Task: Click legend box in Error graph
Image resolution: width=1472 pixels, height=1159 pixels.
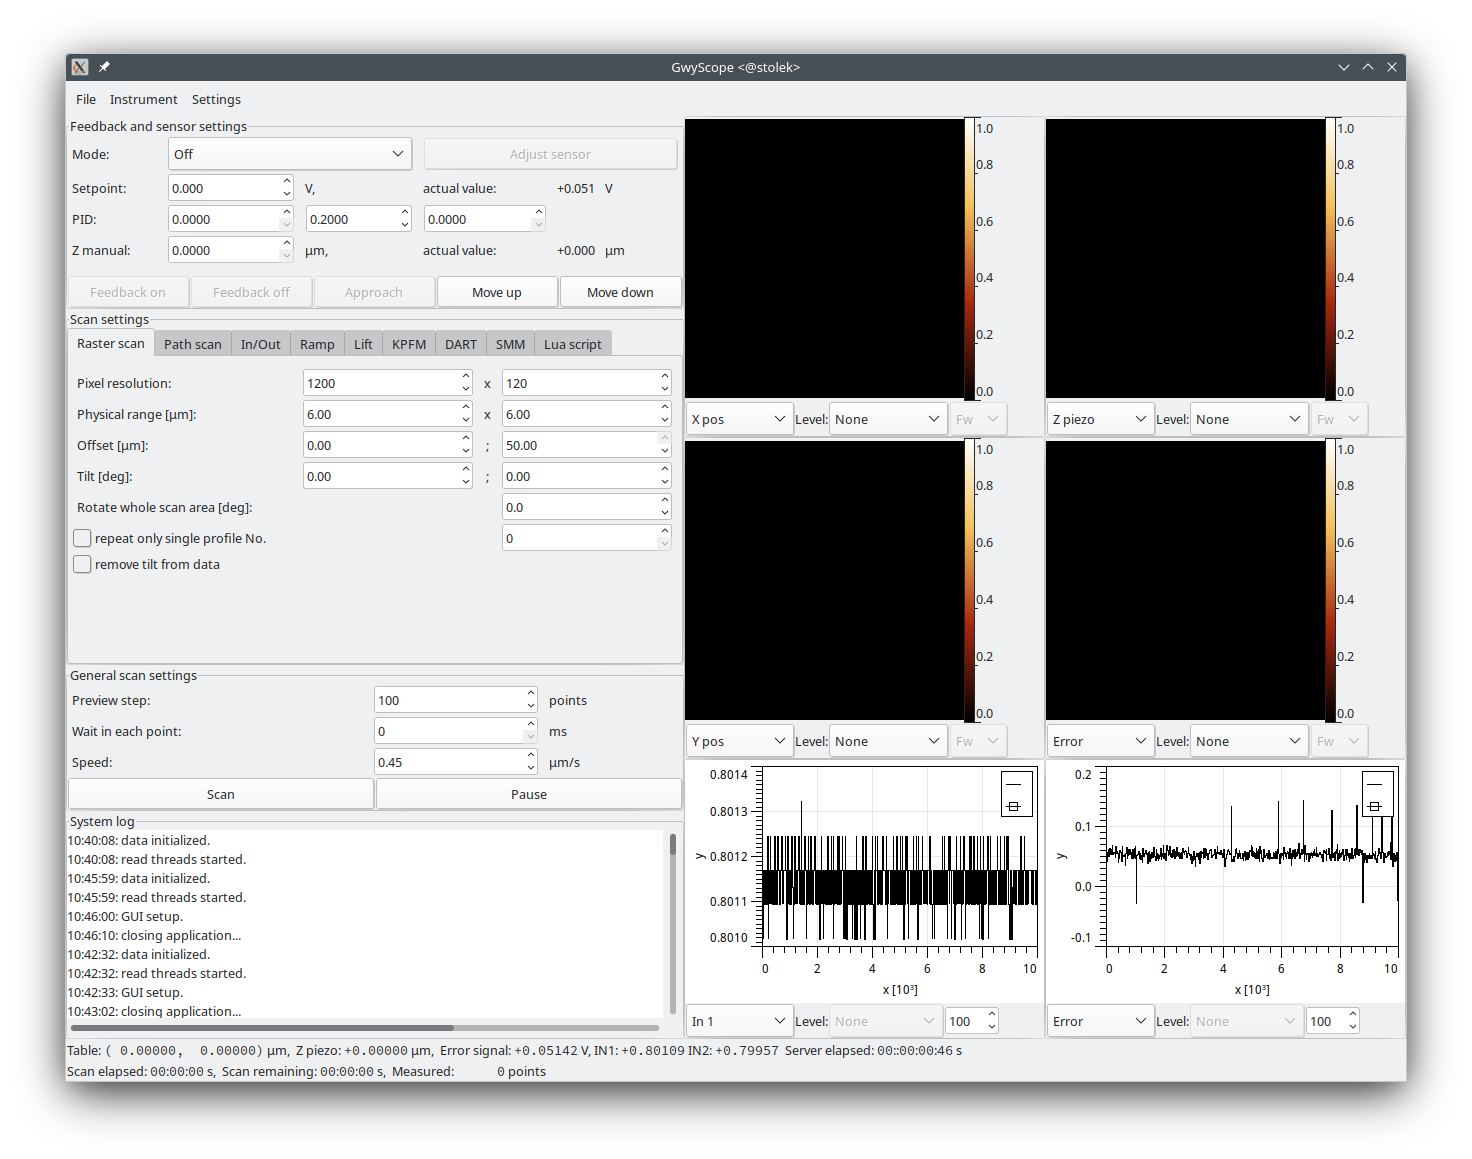Action: click(1377, 794)
